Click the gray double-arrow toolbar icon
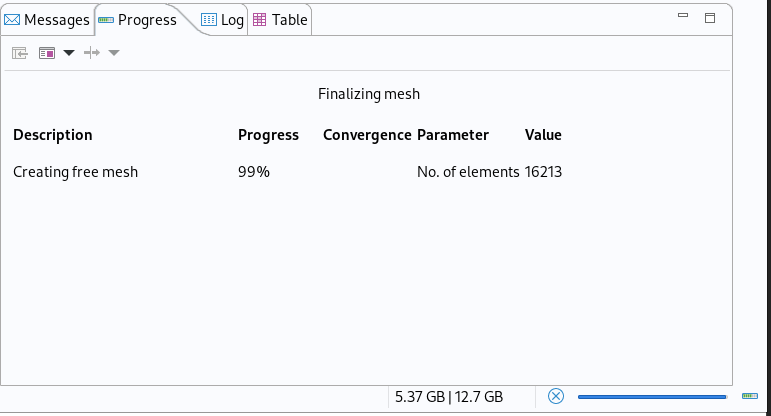 (x=92, y=53)
